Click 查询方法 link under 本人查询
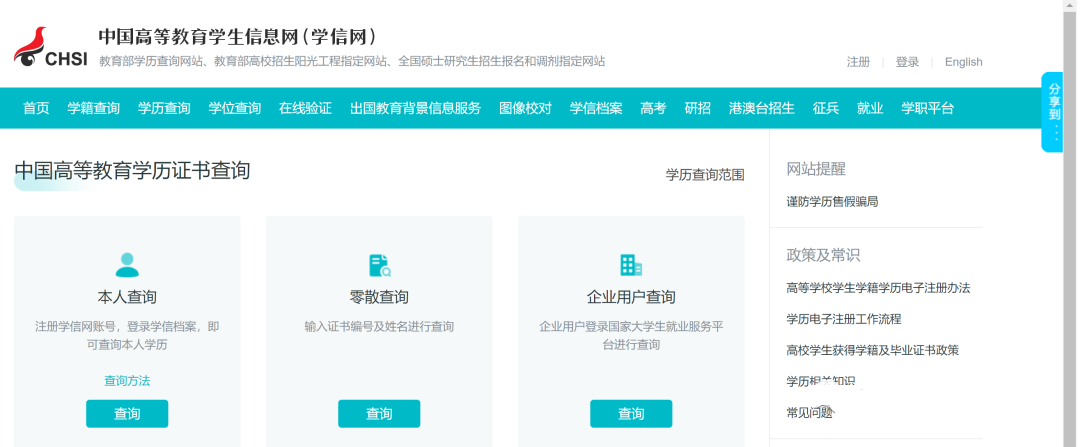The width and height of the screenshot is (1080, 447). (127, 380)
